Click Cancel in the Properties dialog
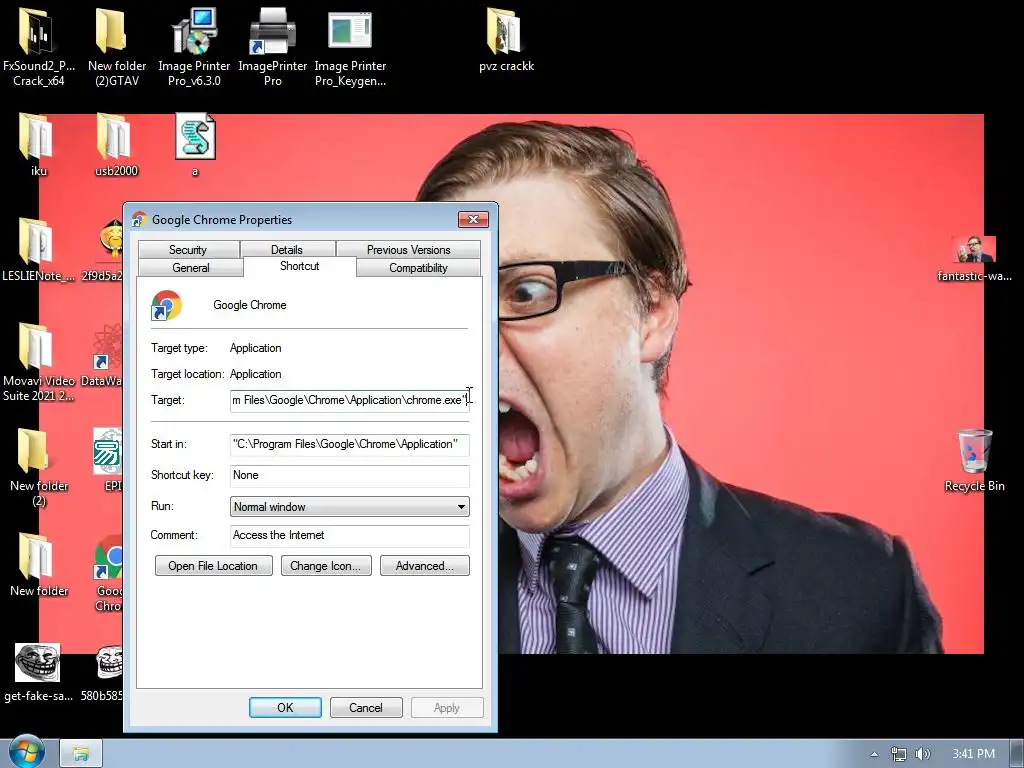The height and width of the screenshot is (768, 1024). 366,708
